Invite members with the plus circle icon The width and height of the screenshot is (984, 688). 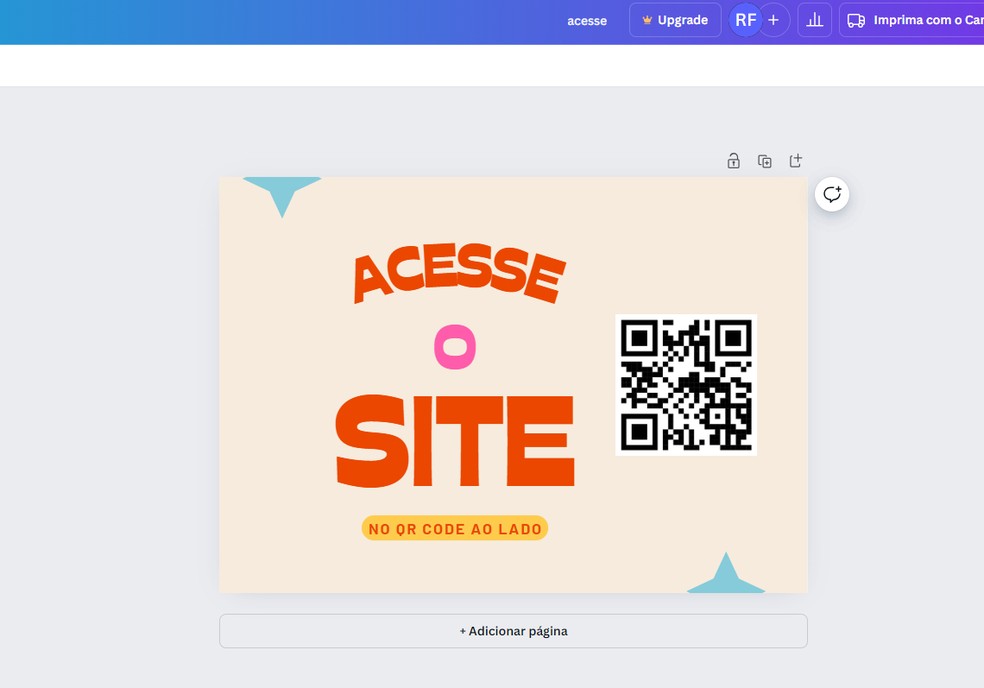pos(773,19)
